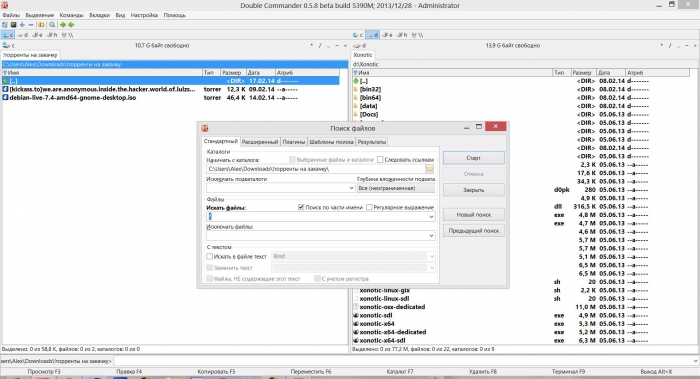
Task: Expand the 'Исключать файлы' dropdown arrow
Action: (431, 236)
